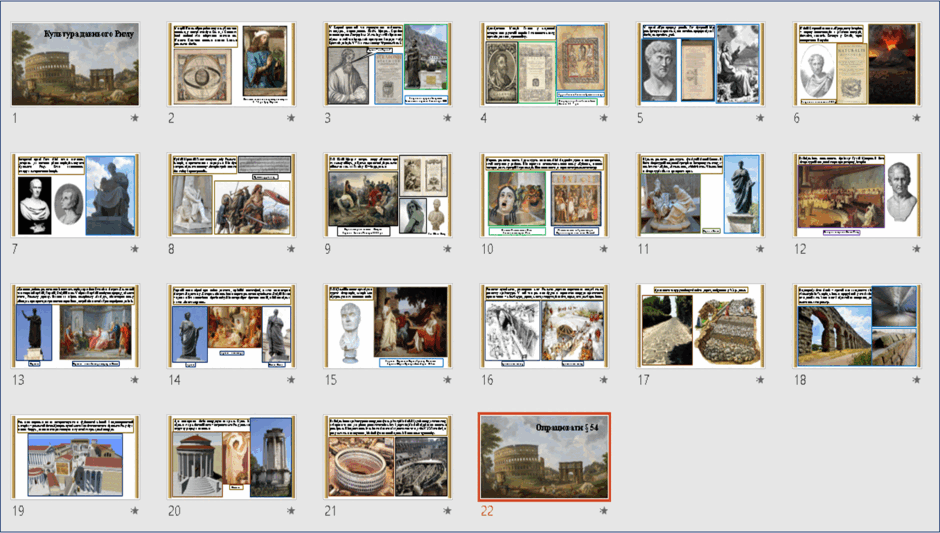Image resolution: width=940 pixels, height=533 pixels.
Task: Select slide 11 thumbnail
Action: [x=701, y=195]
